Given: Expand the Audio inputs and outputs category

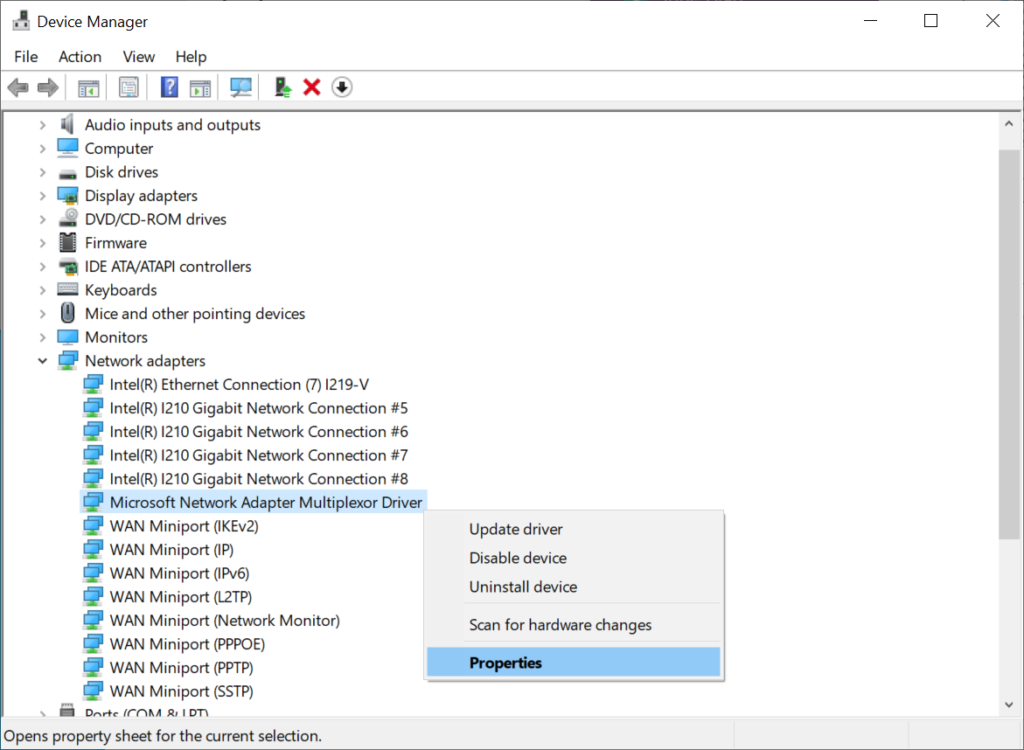Looking at the screenshot, I should tap(43, 125).
